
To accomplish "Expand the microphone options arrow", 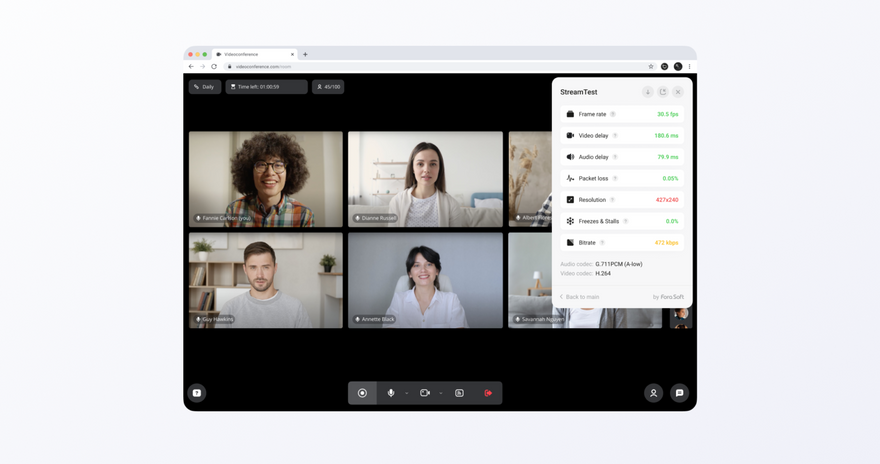I will pyautogui.click(x=406, y=394).
